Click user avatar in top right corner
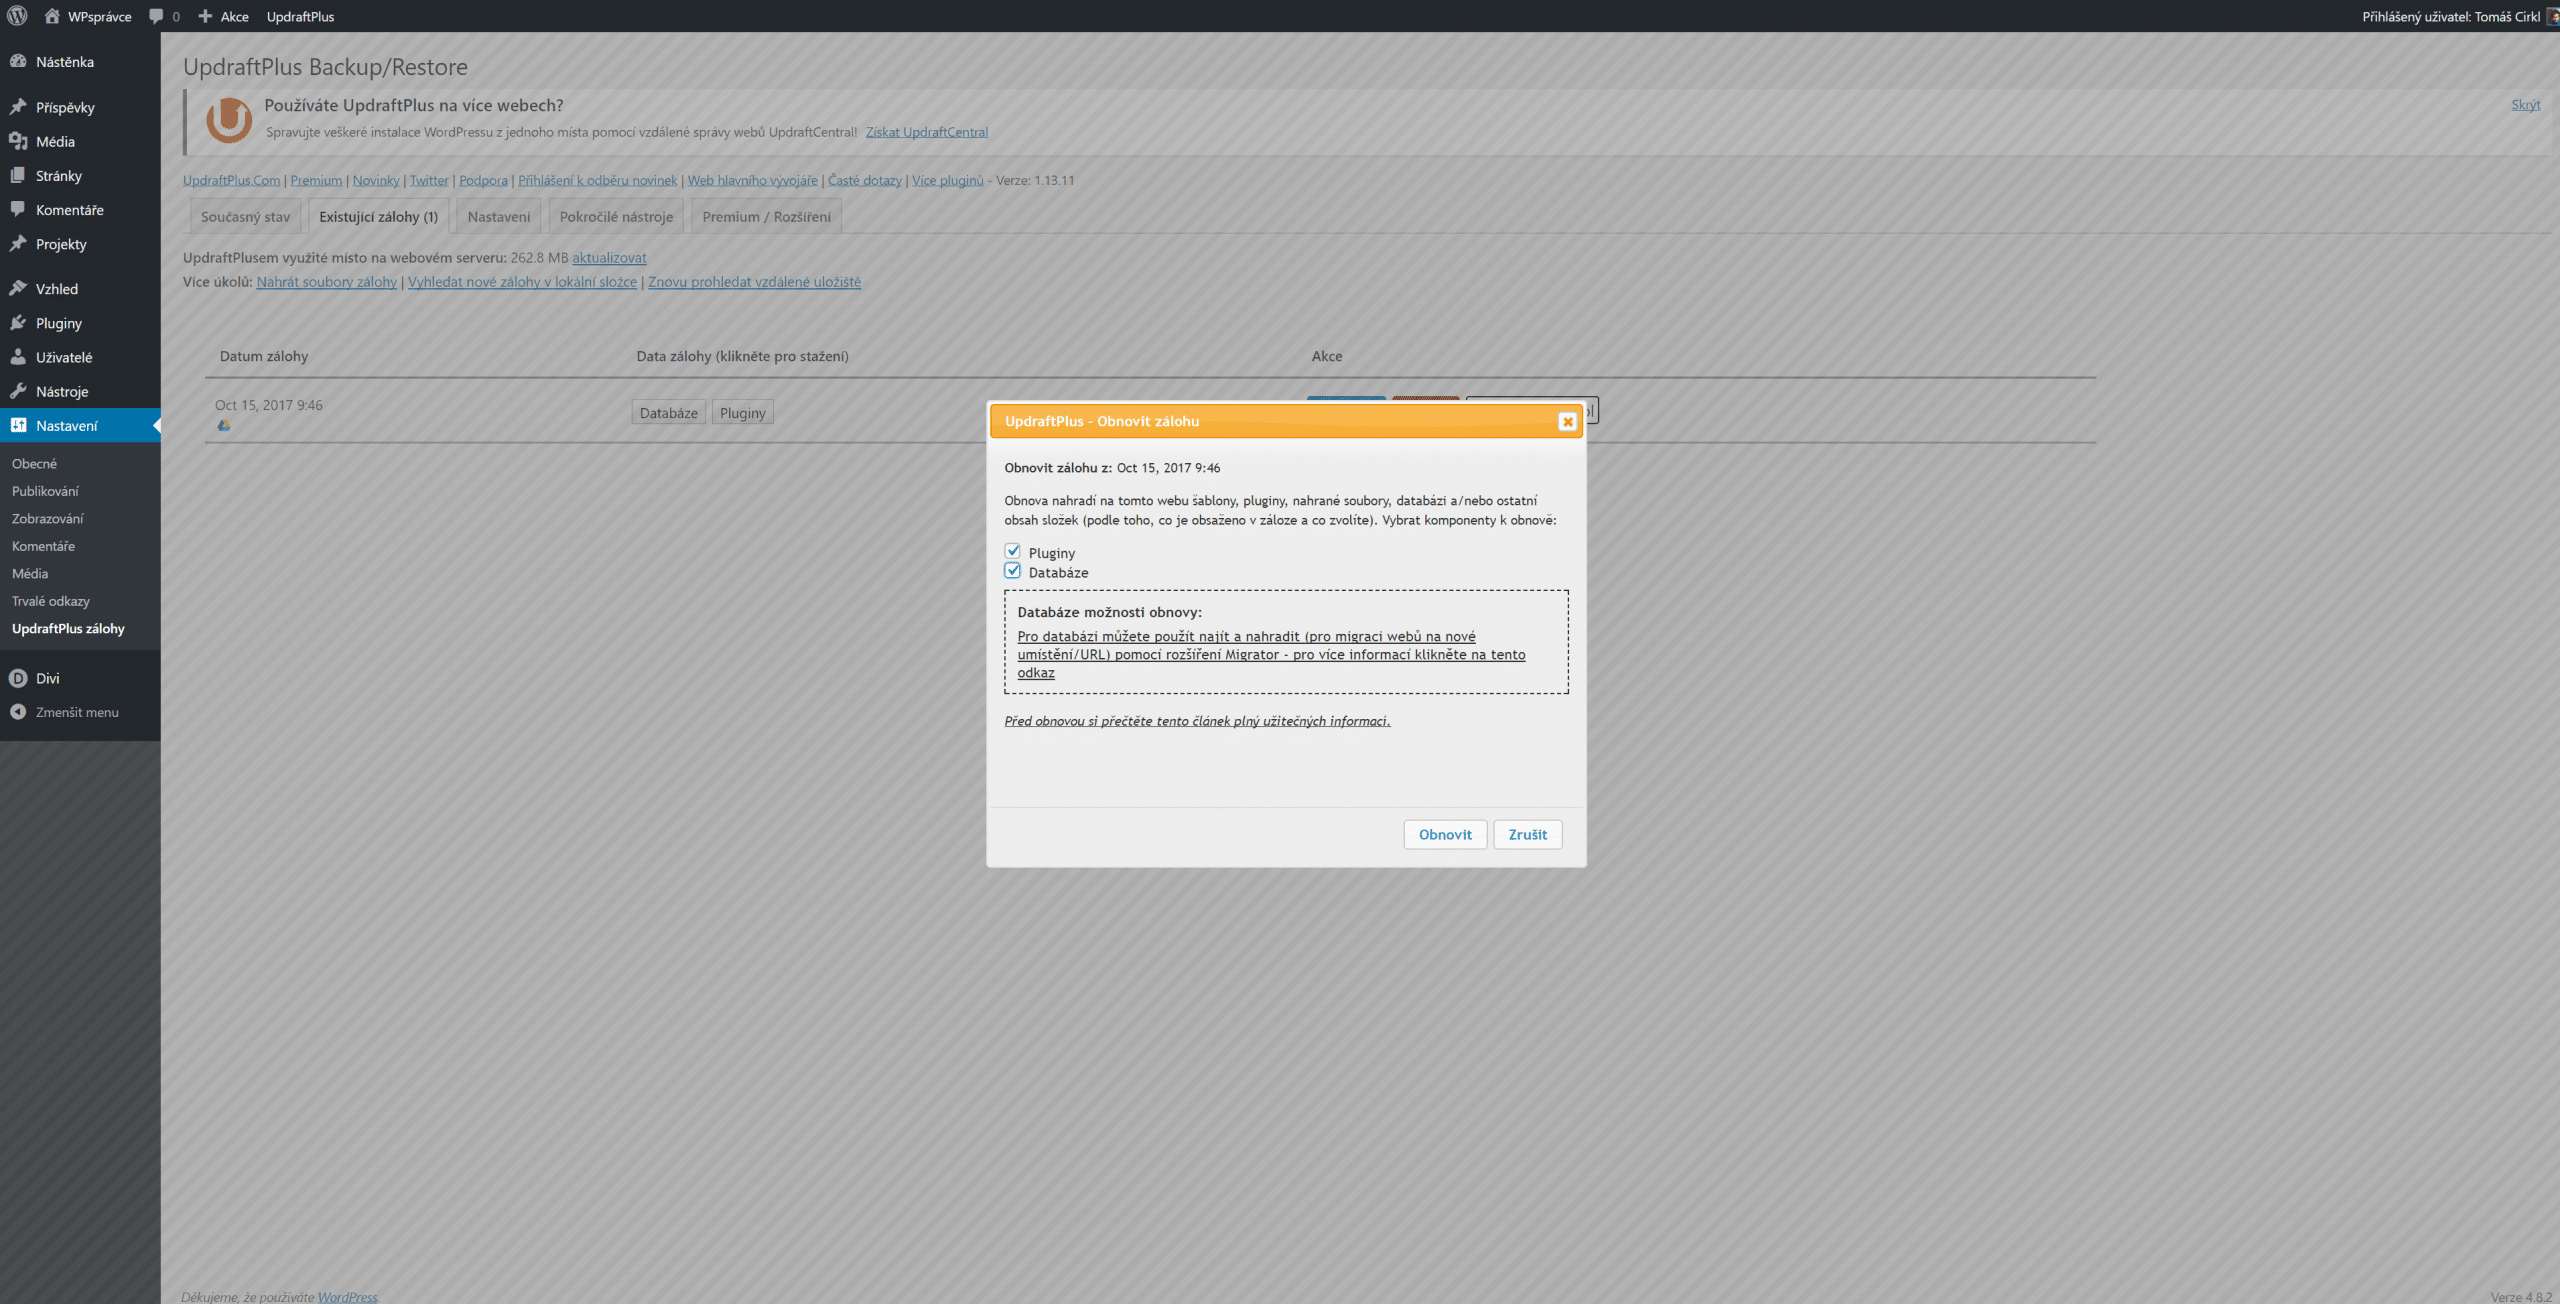The image size is (2560, 1304). point(2552,16)
